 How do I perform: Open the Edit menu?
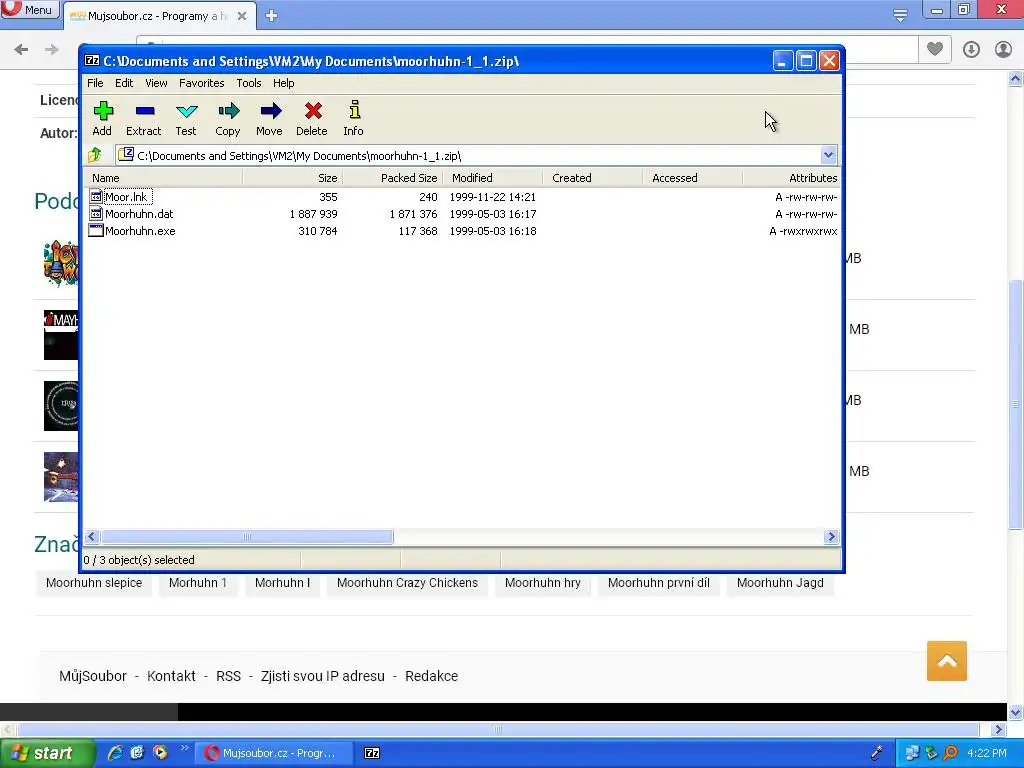click(124, 83)
